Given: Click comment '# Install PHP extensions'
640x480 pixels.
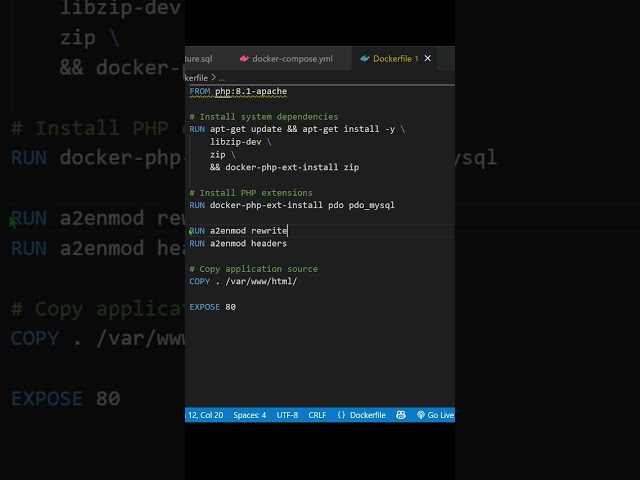Looking at the screenshot, I should tap(251, 193).
